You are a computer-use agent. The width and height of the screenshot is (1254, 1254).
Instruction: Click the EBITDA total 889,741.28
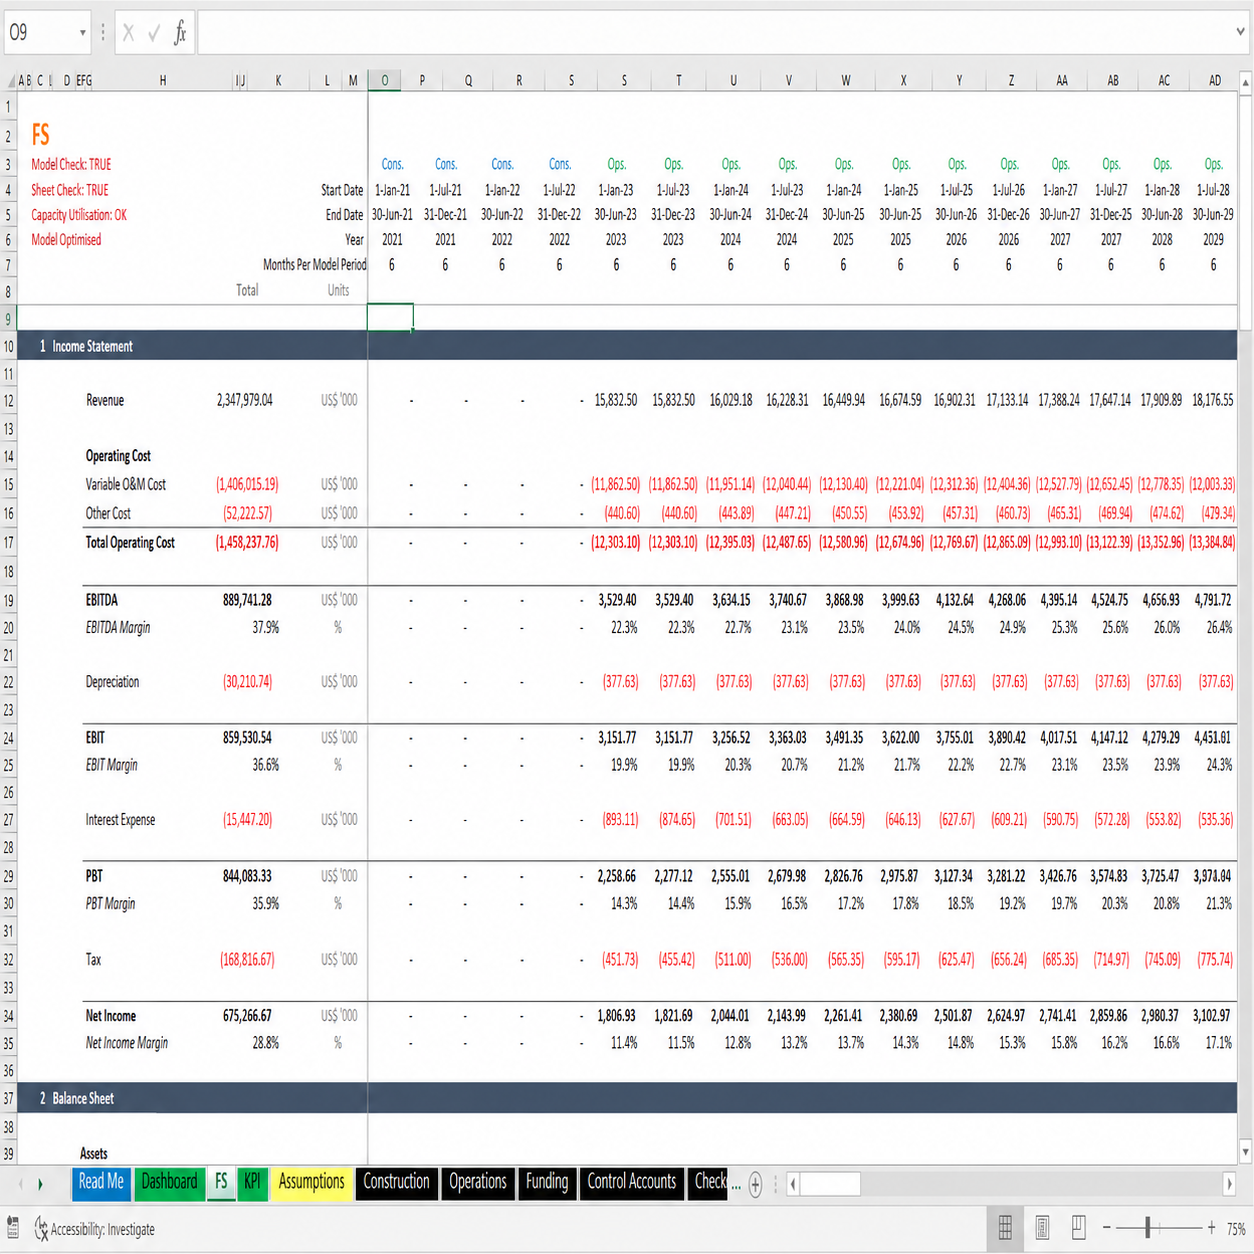[247, 600]
